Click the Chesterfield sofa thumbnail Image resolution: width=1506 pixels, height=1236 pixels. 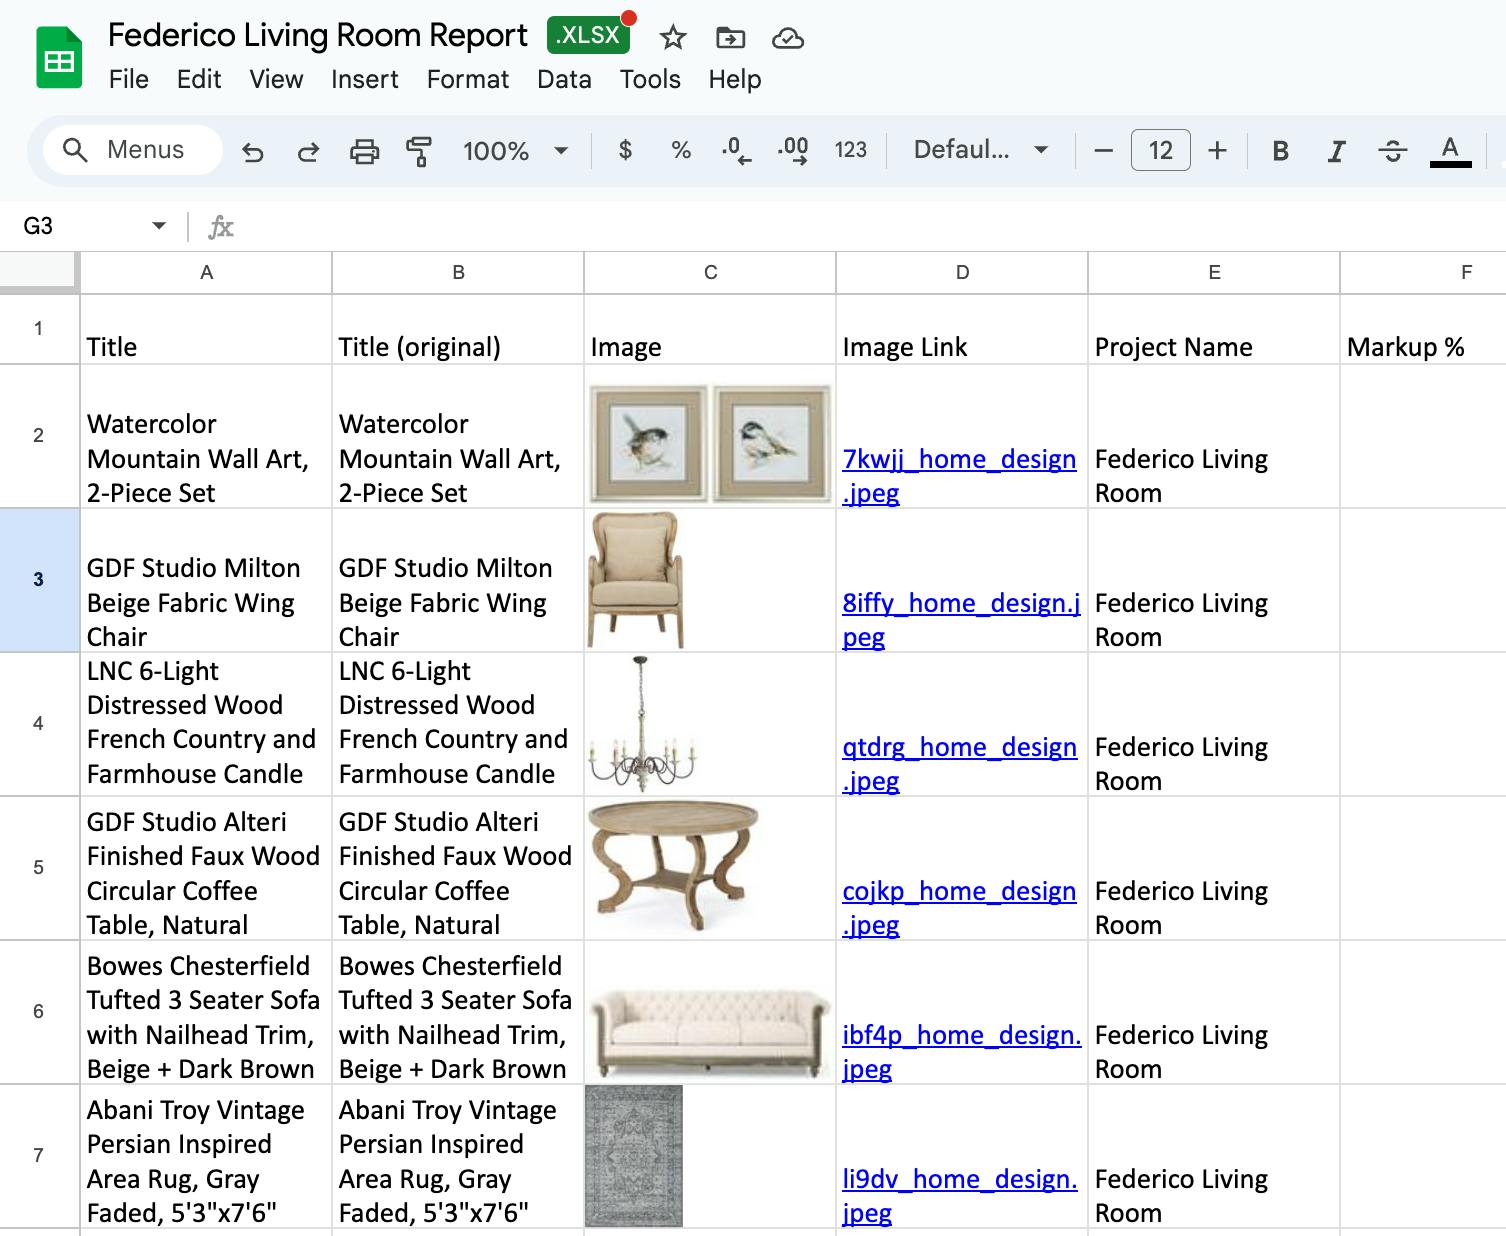710,1034
